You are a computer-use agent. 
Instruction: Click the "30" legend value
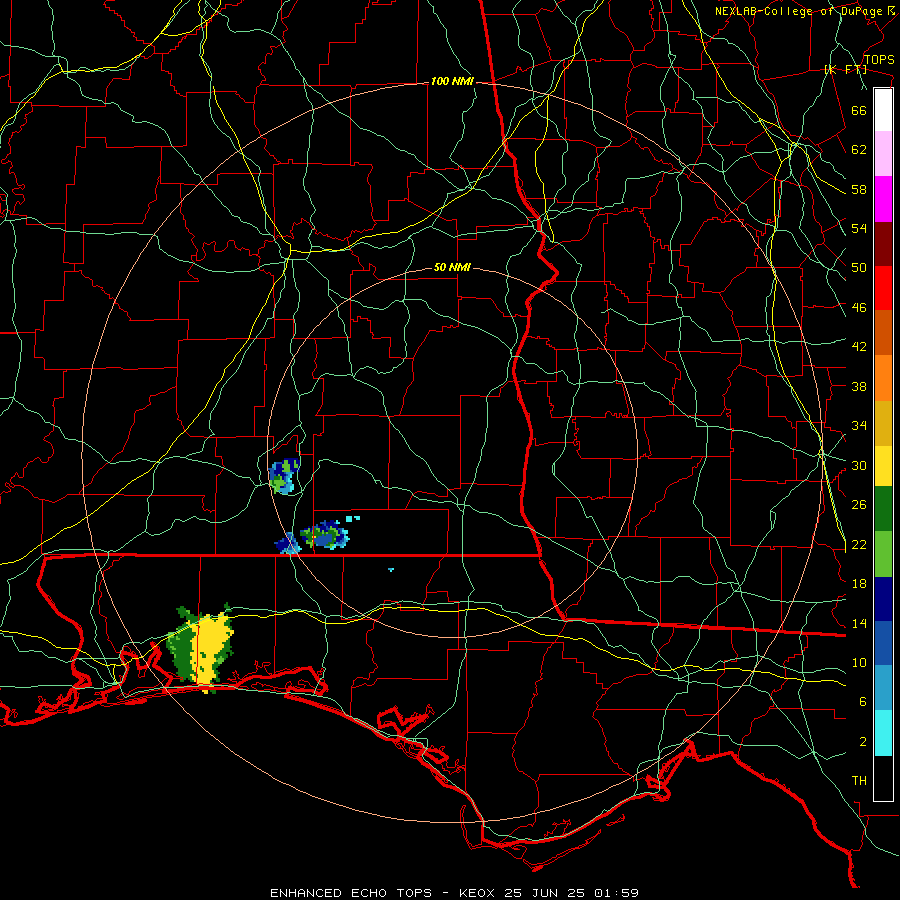[x=859, y=465]
